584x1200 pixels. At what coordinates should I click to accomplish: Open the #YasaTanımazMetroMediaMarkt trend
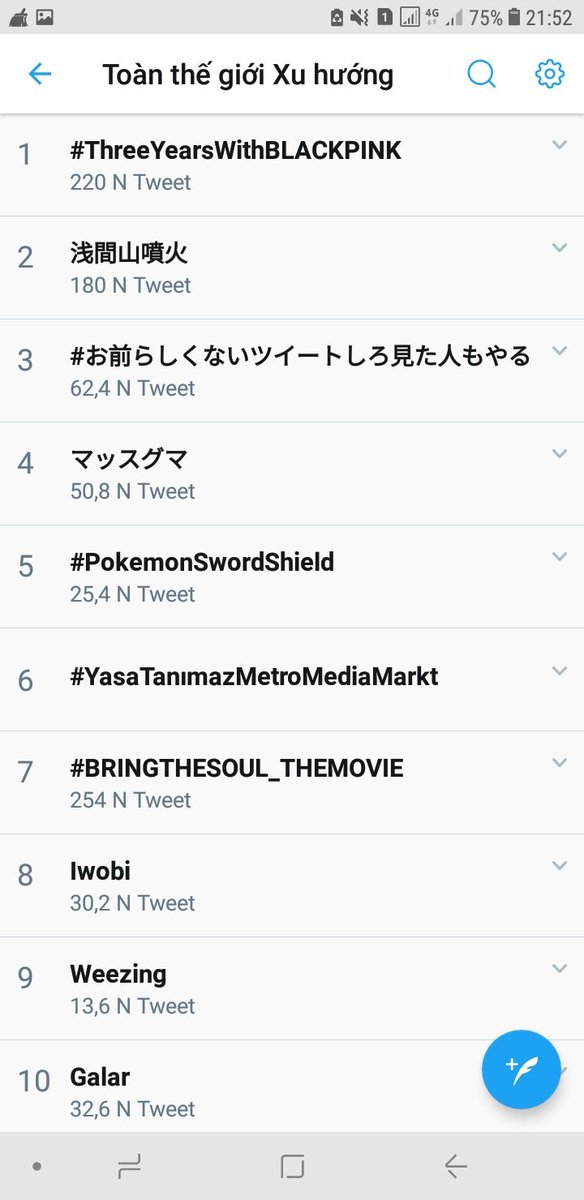[292, 680]
